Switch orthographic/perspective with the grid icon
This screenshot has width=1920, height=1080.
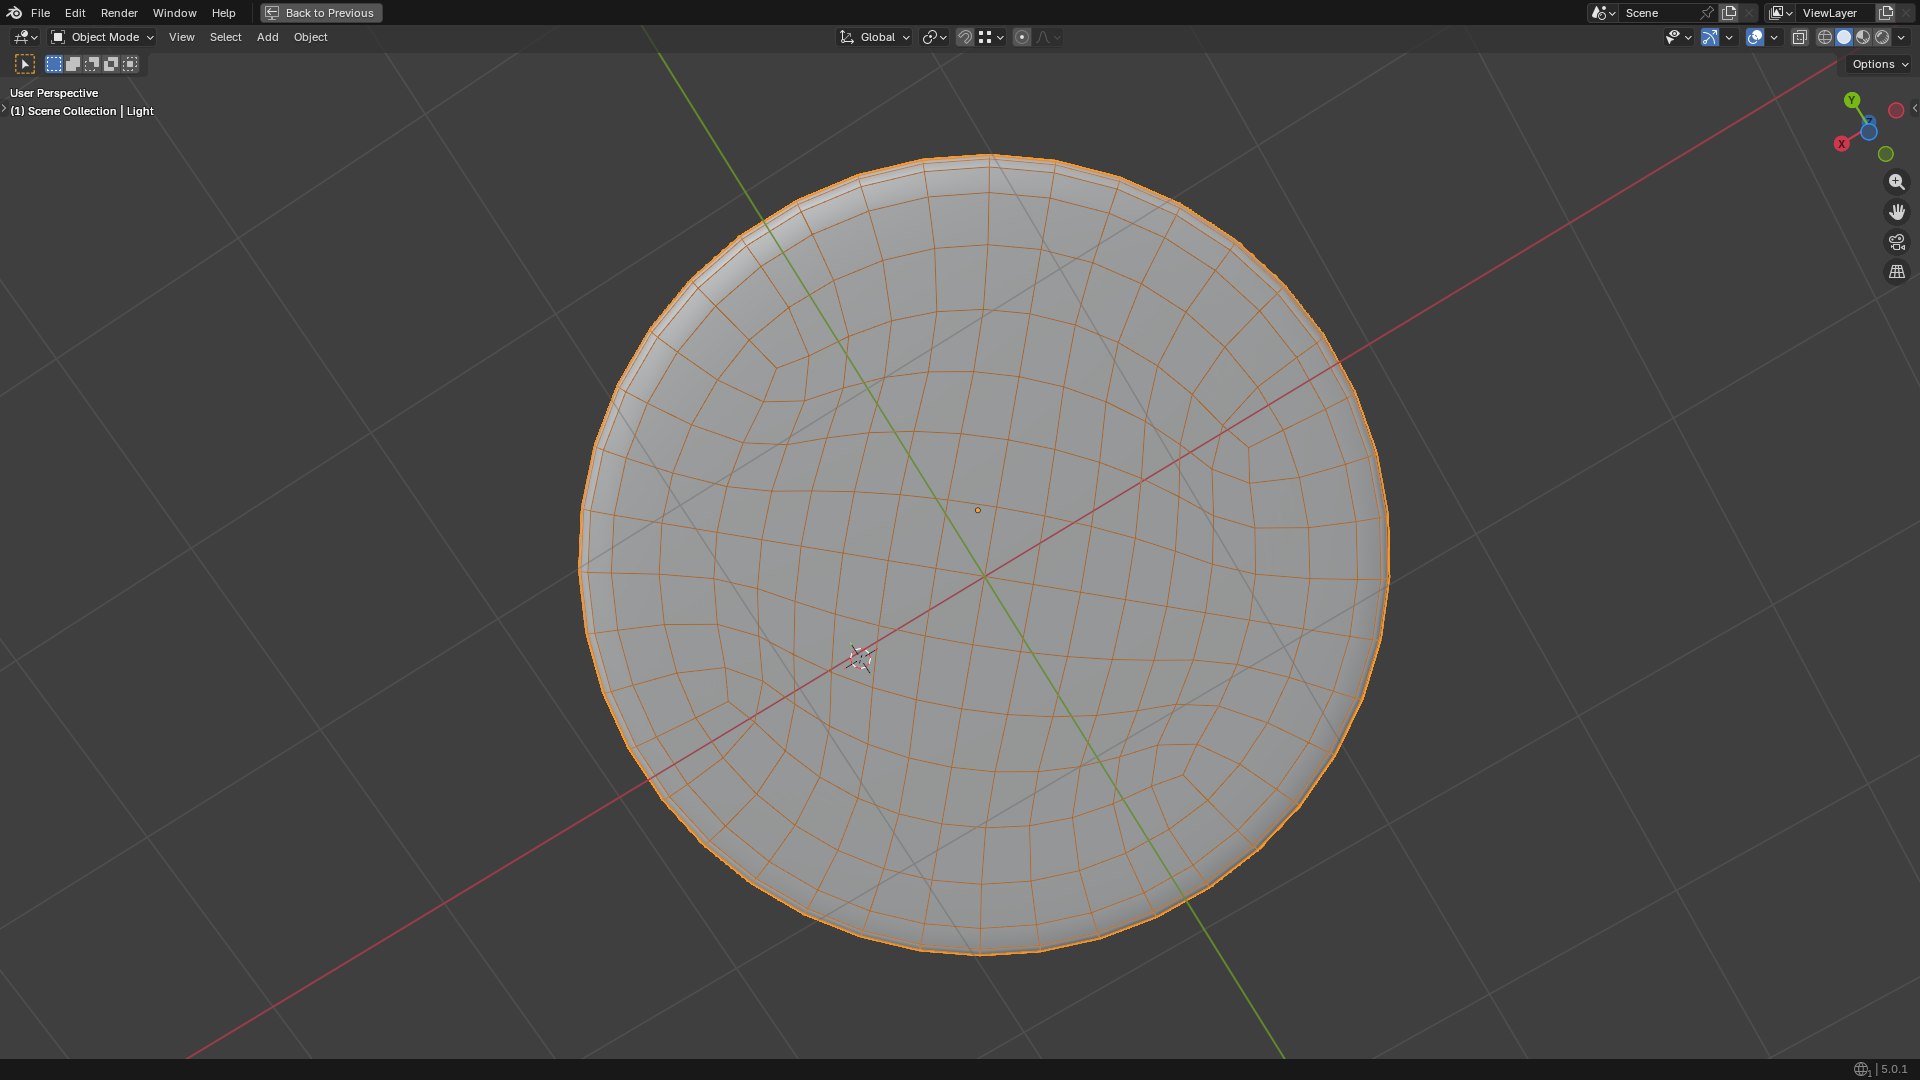(x=1896, y=272)
